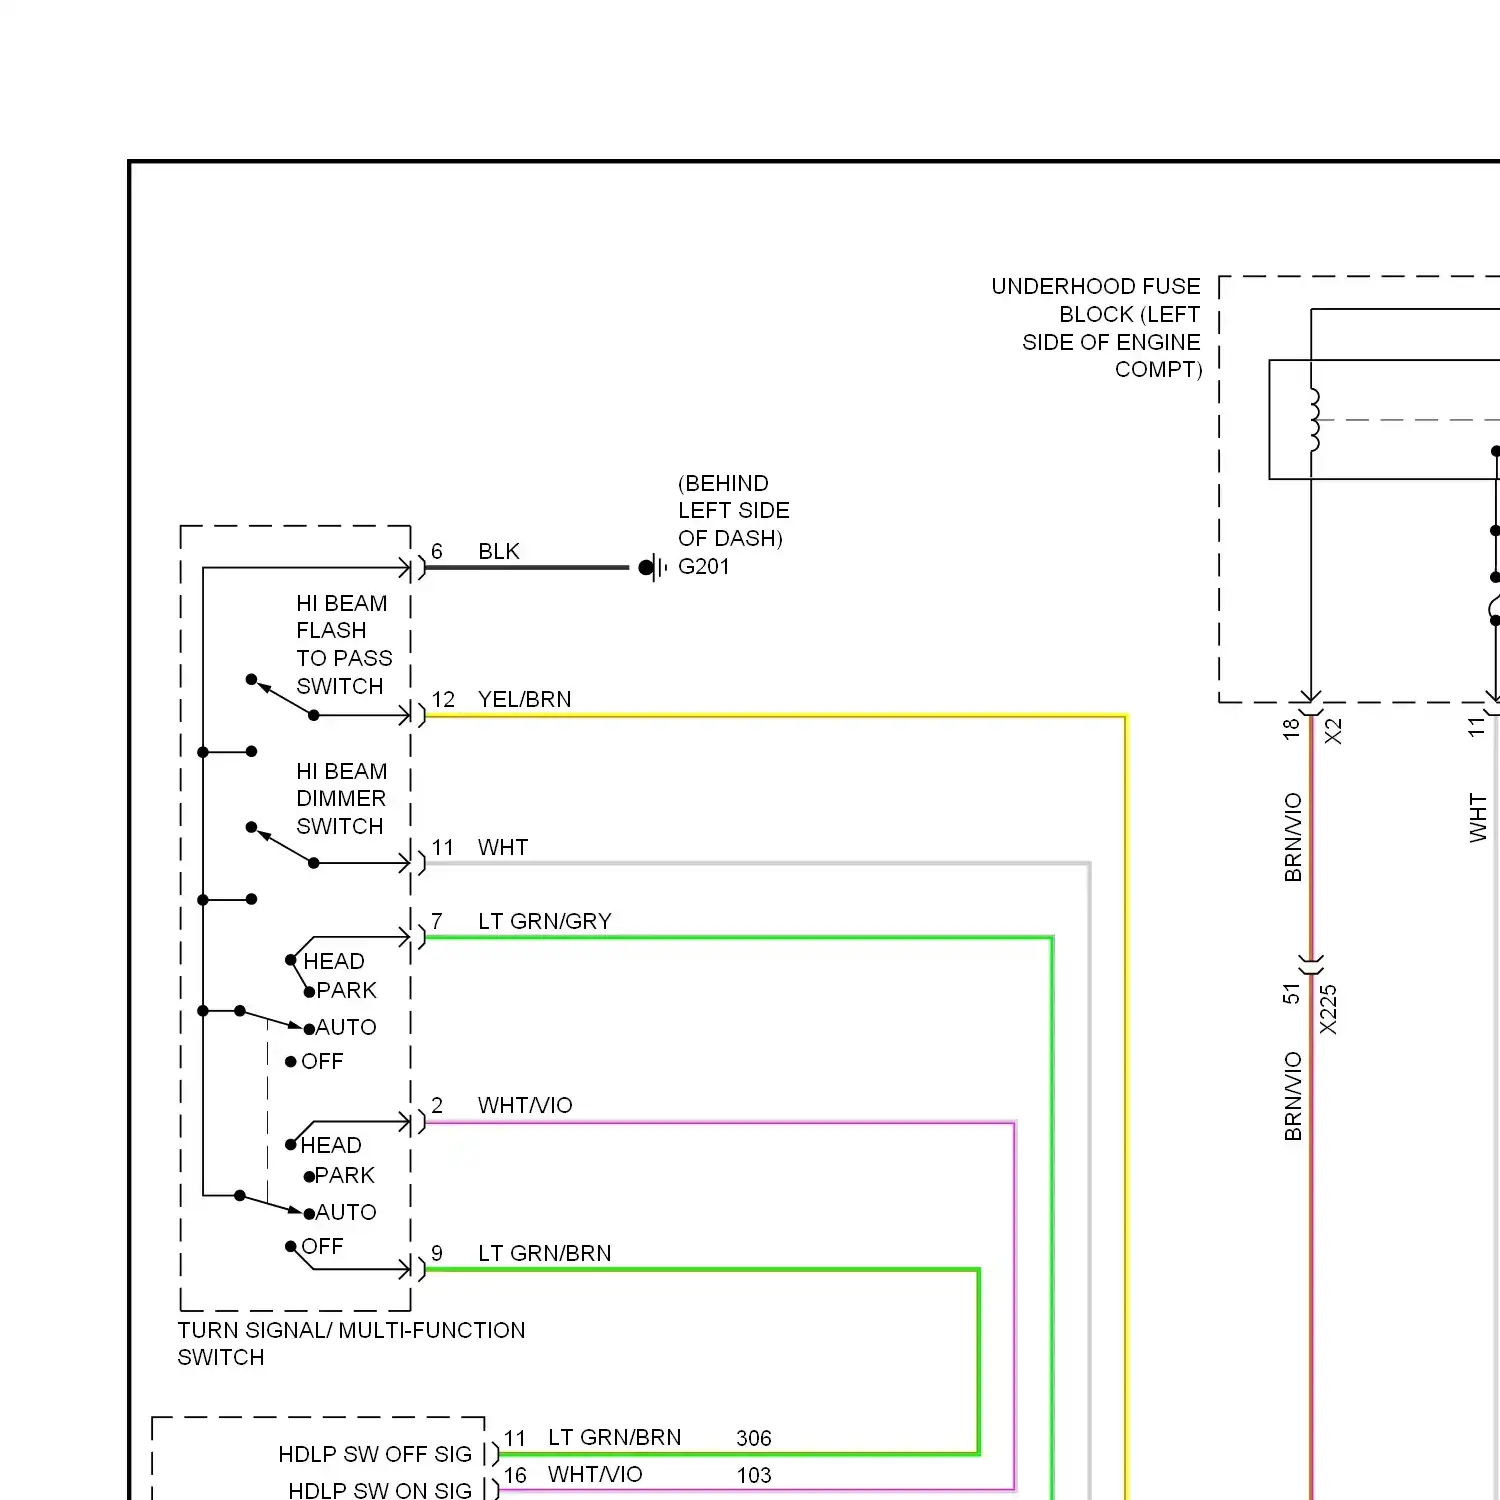
Task: Click the BEHIND LEFT SIDE OF DASH note
Action: point(733,511)
